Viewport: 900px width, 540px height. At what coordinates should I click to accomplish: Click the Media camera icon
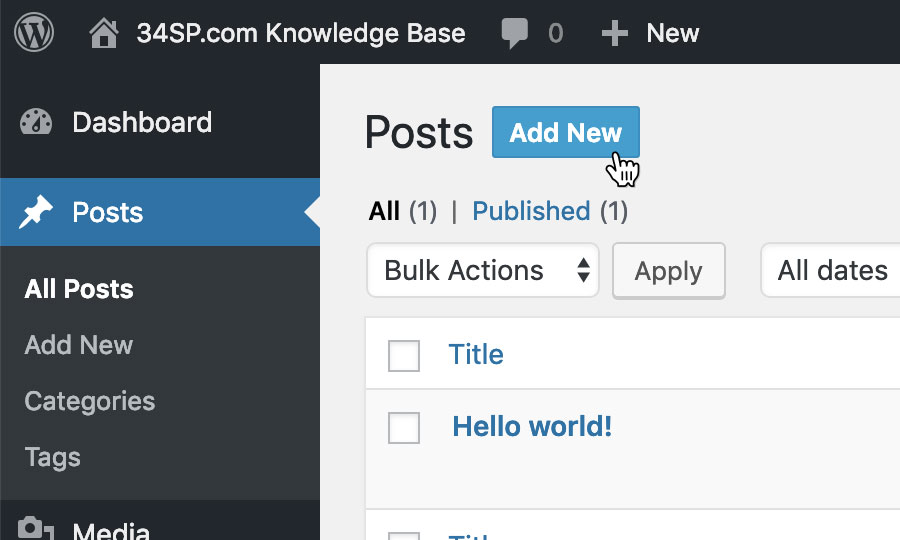36,529
